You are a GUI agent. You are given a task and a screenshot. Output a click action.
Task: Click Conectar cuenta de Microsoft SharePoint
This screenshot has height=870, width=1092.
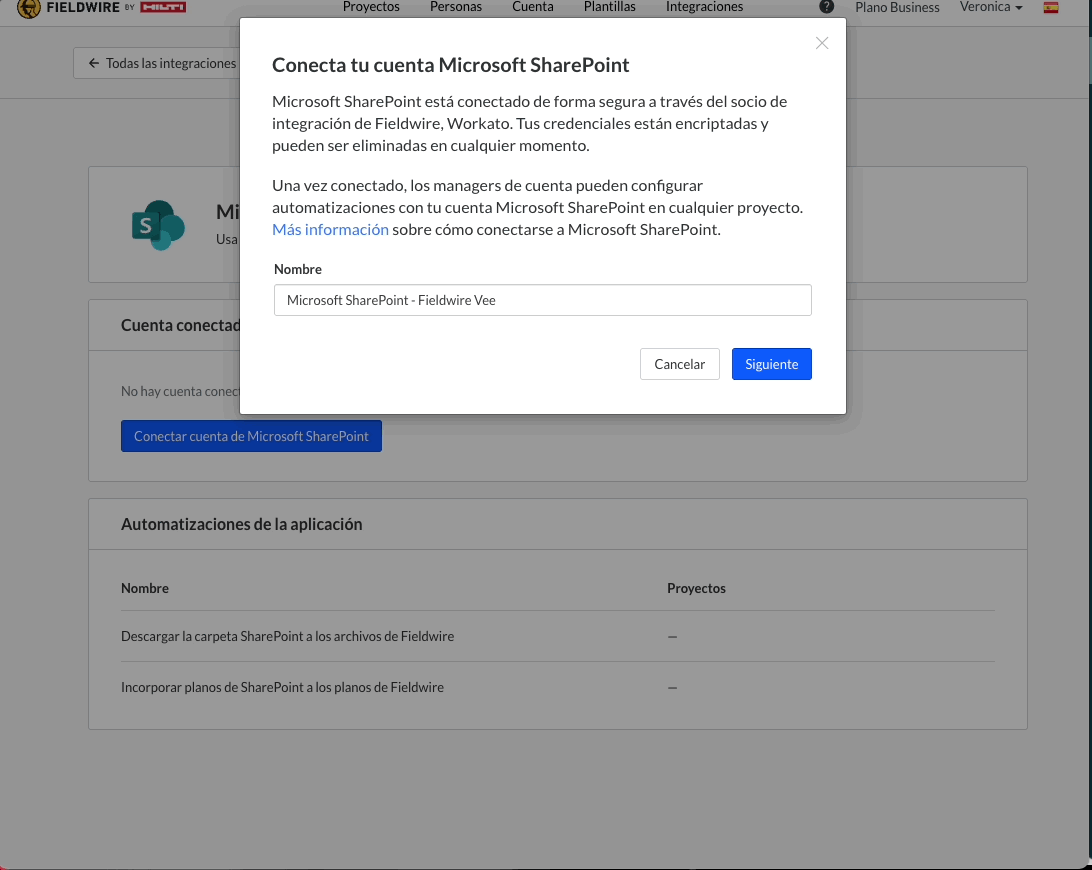[x=251, y=436]
